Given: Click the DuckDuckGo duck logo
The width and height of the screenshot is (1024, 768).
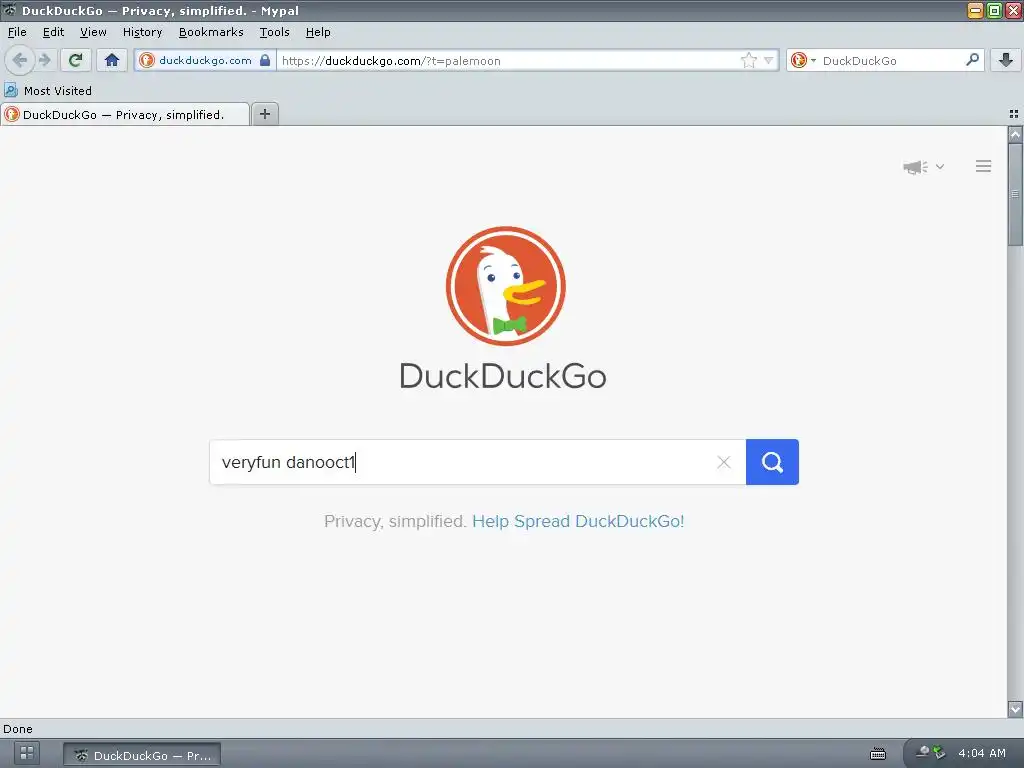Looking at the screenshot, I should (505, 286).
